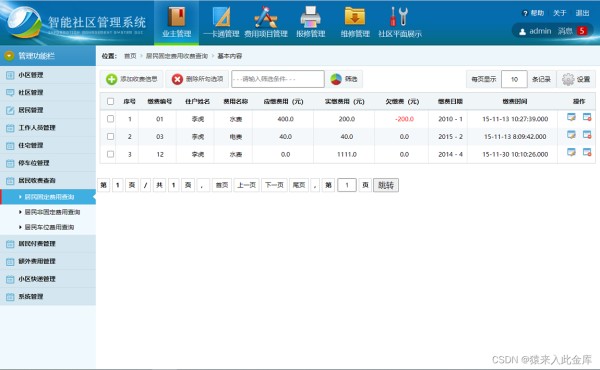600x370 pixels.
Task: Click the 智能社区管理系统 globe logo
Action: point(25,22)
